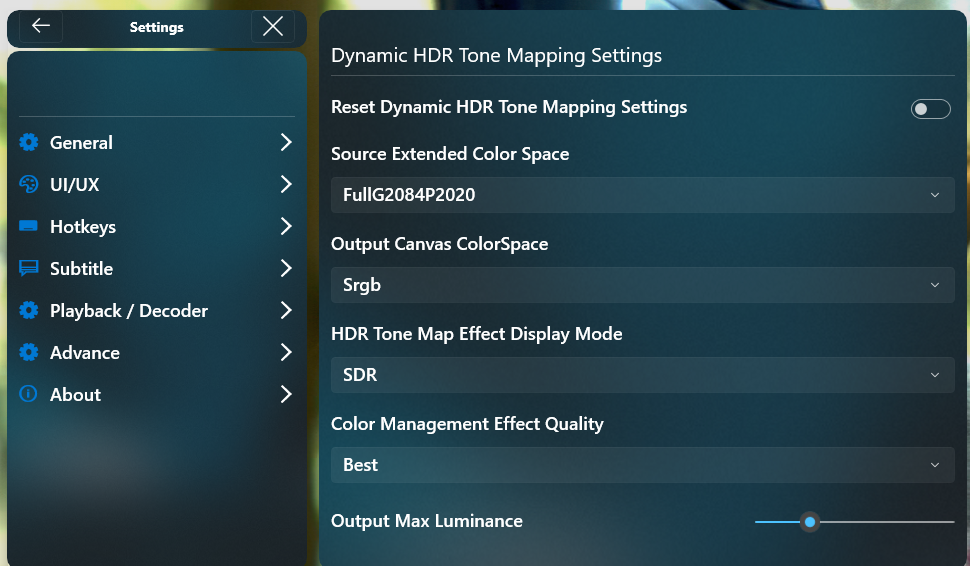Click the General gear icon
Viewport: 970px width, 566px height.
[x=28, y=142]
